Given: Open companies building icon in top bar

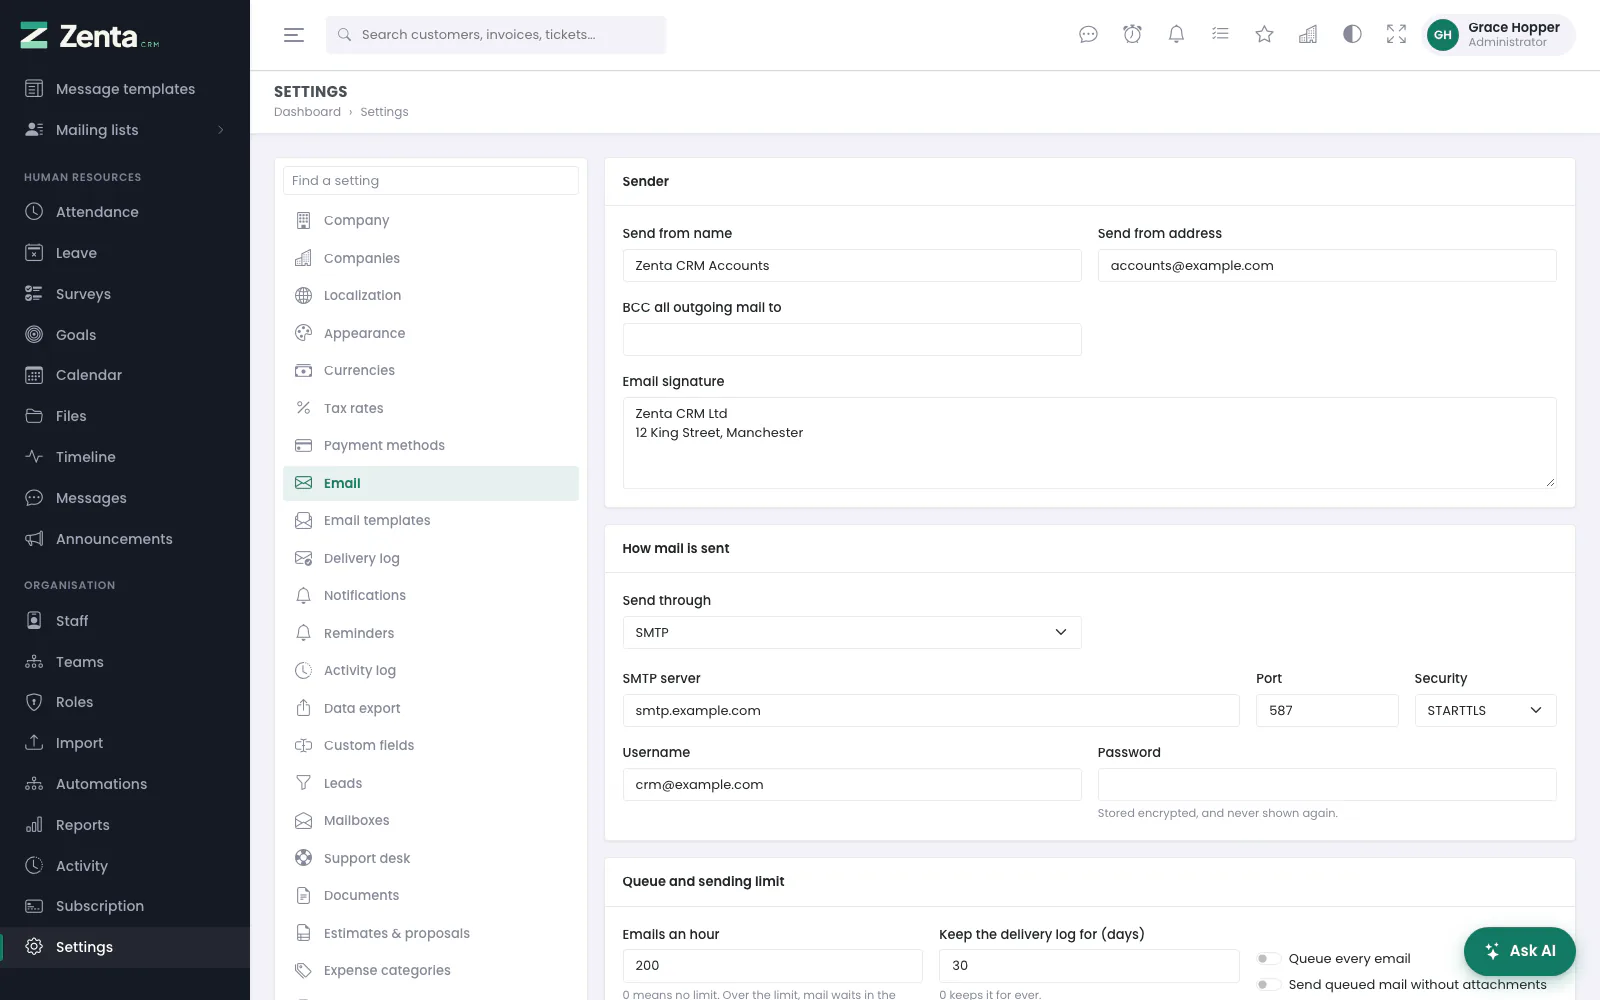Looking at the screenshot, I should click(x=1308, y=35).
